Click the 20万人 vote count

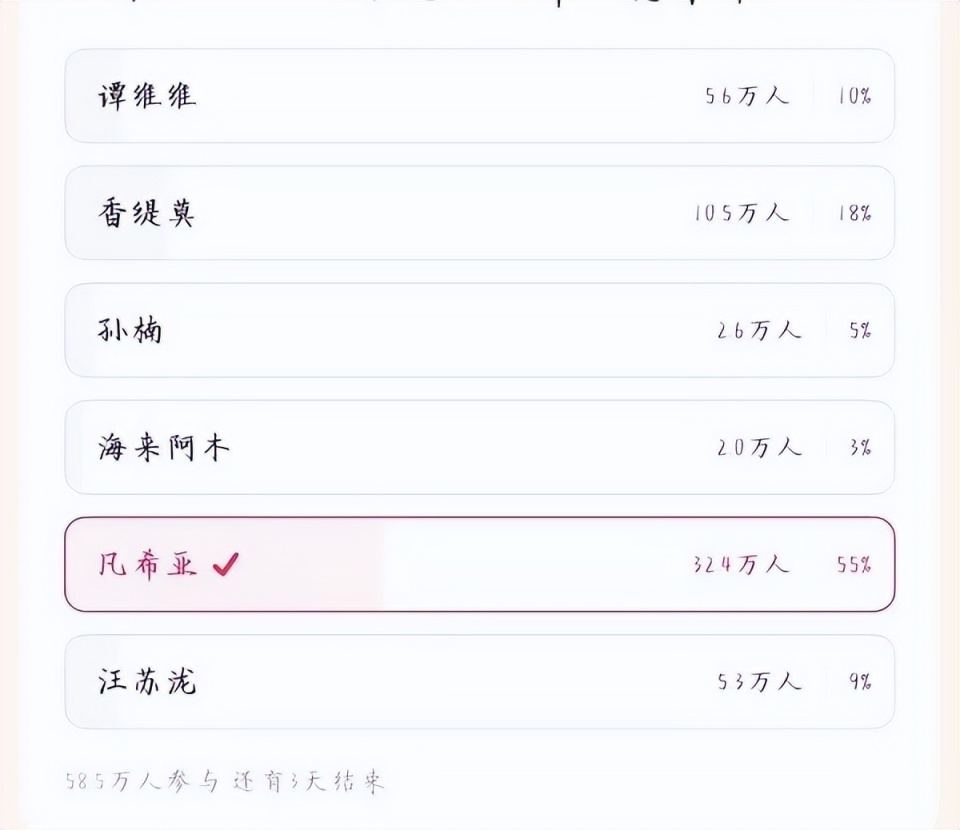coord(759,448)
